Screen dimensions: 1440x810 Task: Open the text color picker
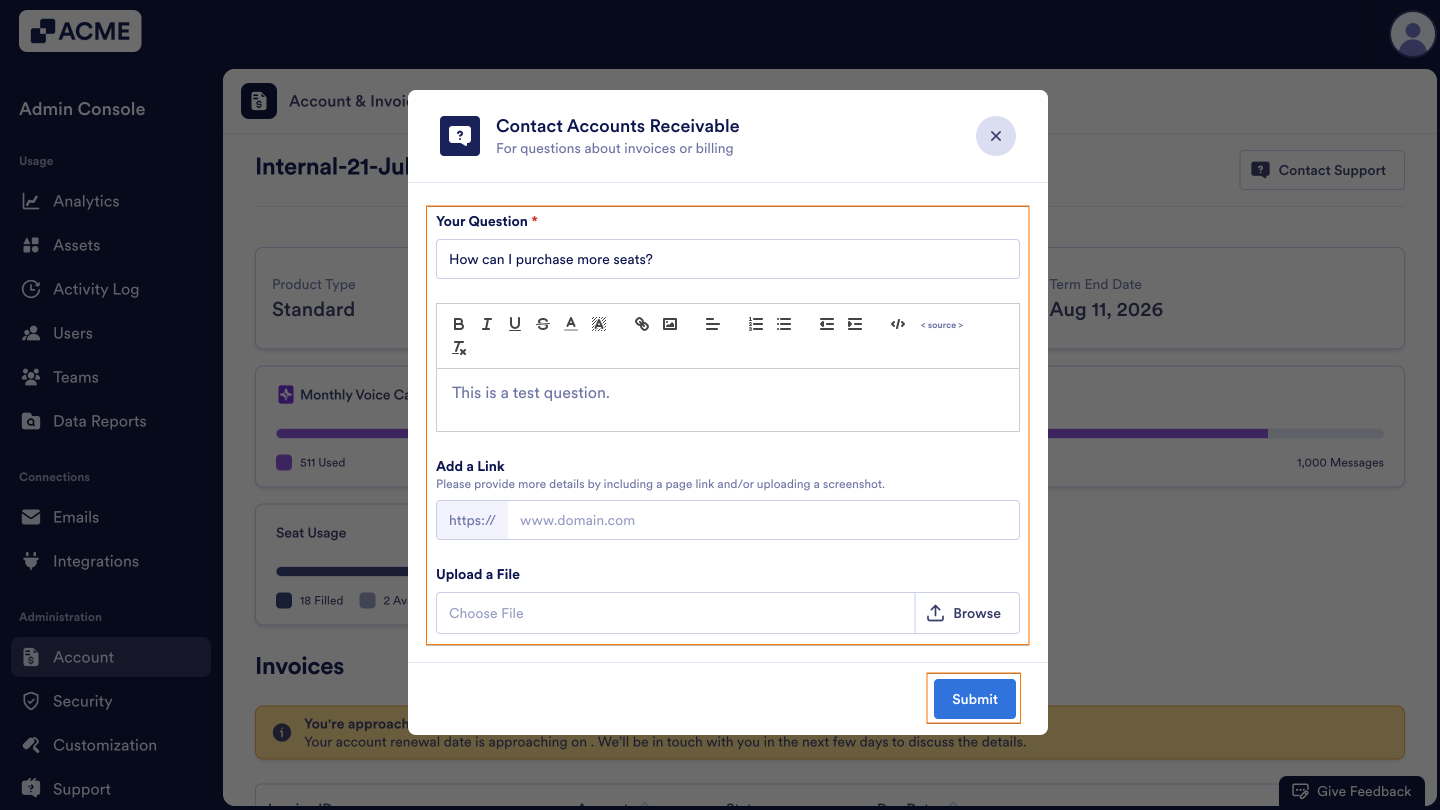point(571,324)
